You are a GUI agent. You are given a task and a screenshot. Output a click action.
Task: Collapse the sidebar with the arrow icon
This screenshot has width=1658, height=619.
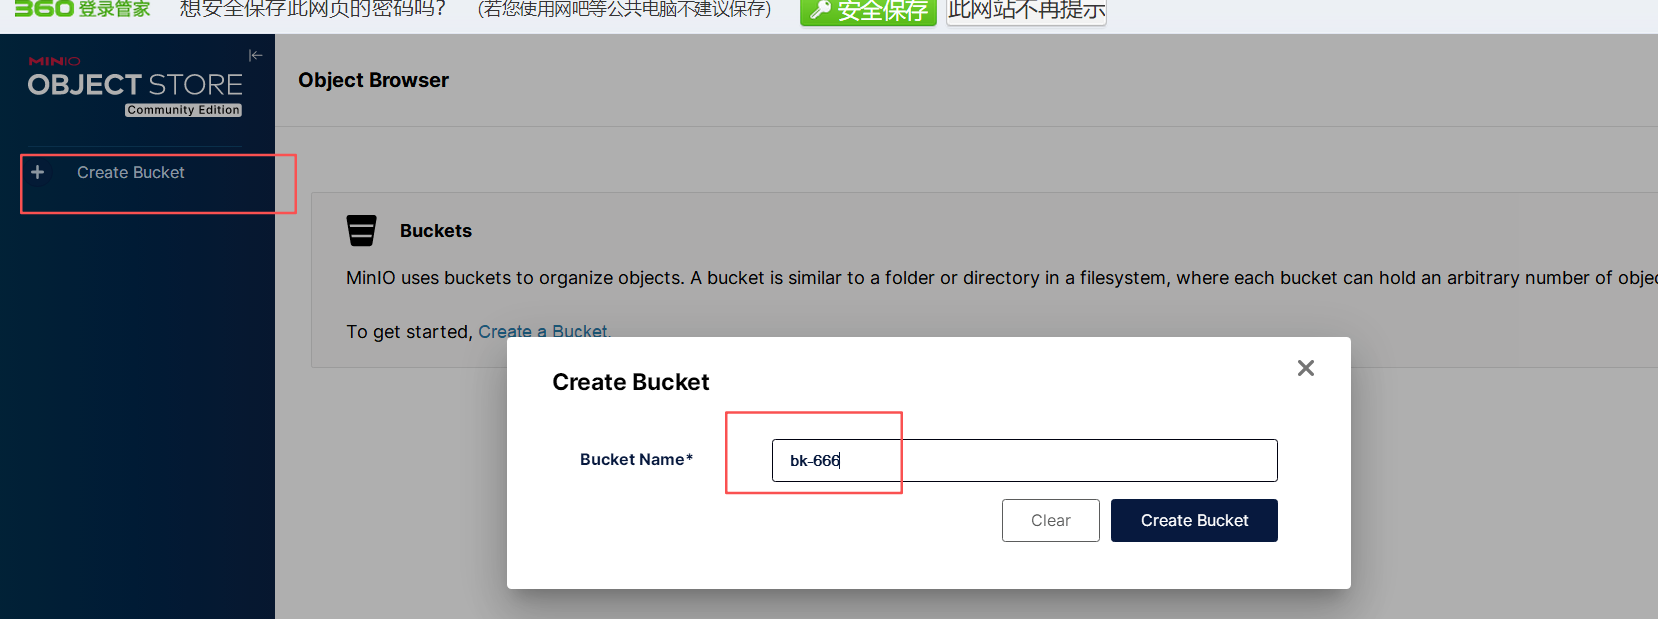pyautogui.click(x=255, y=56)
